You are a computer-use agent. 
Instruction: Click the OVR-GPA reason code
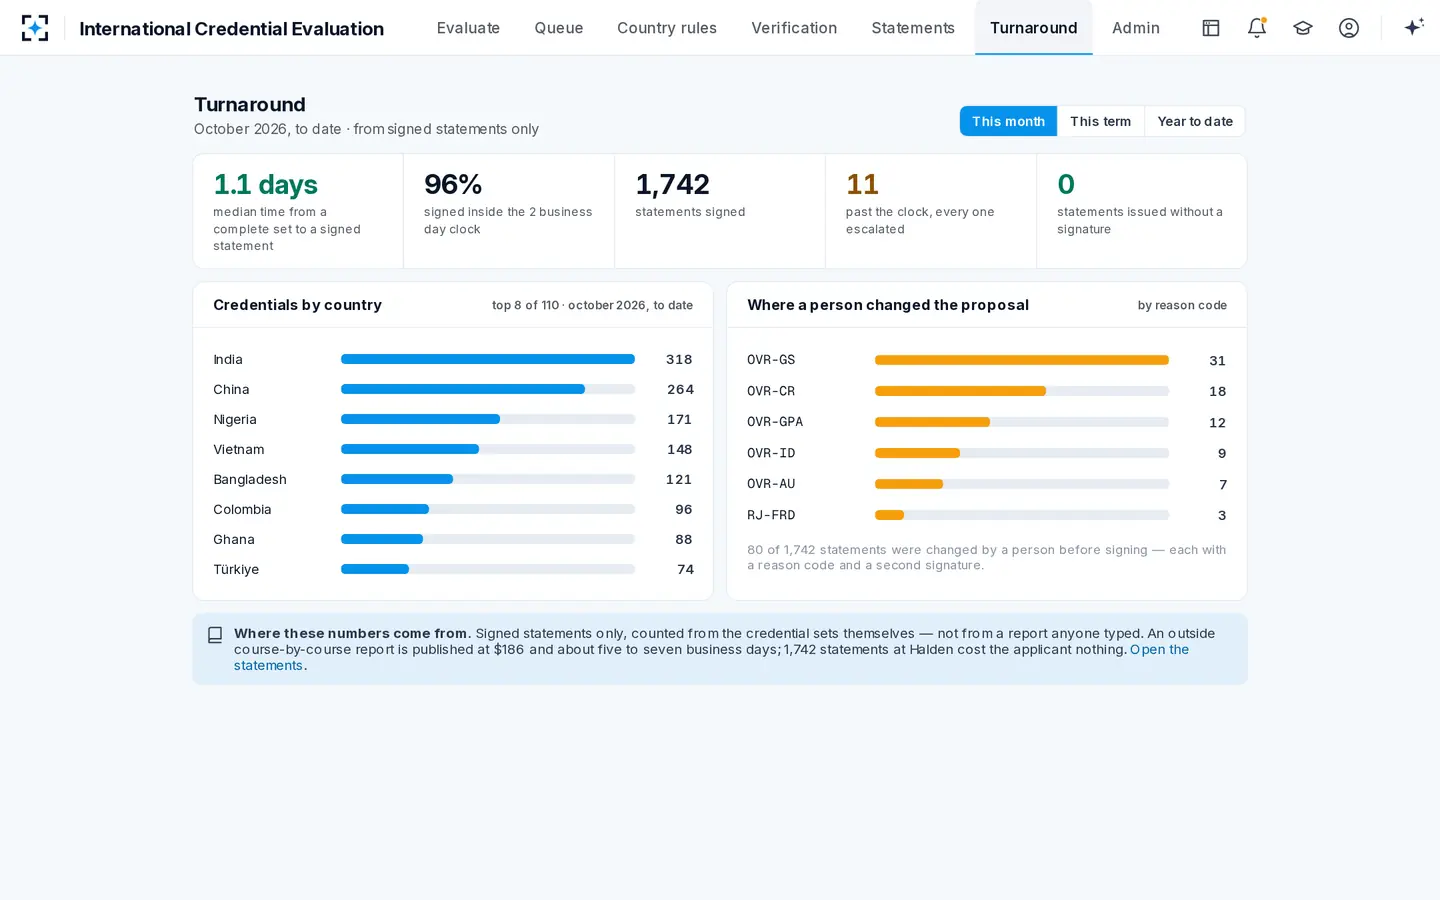775,422
